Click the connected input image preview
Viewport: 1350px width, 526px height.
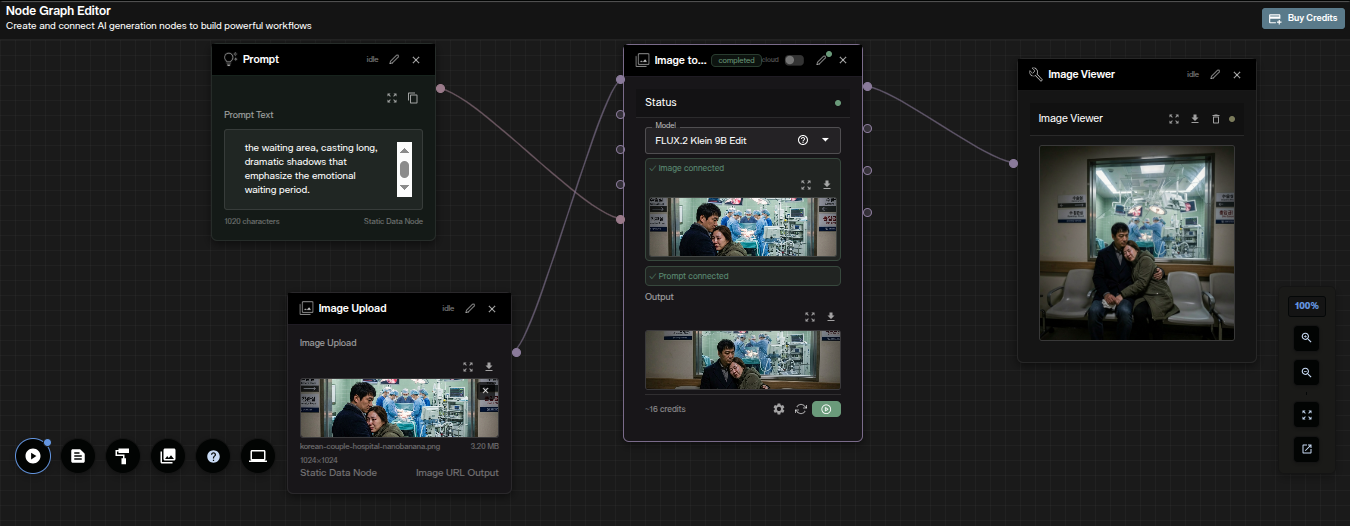743,227
